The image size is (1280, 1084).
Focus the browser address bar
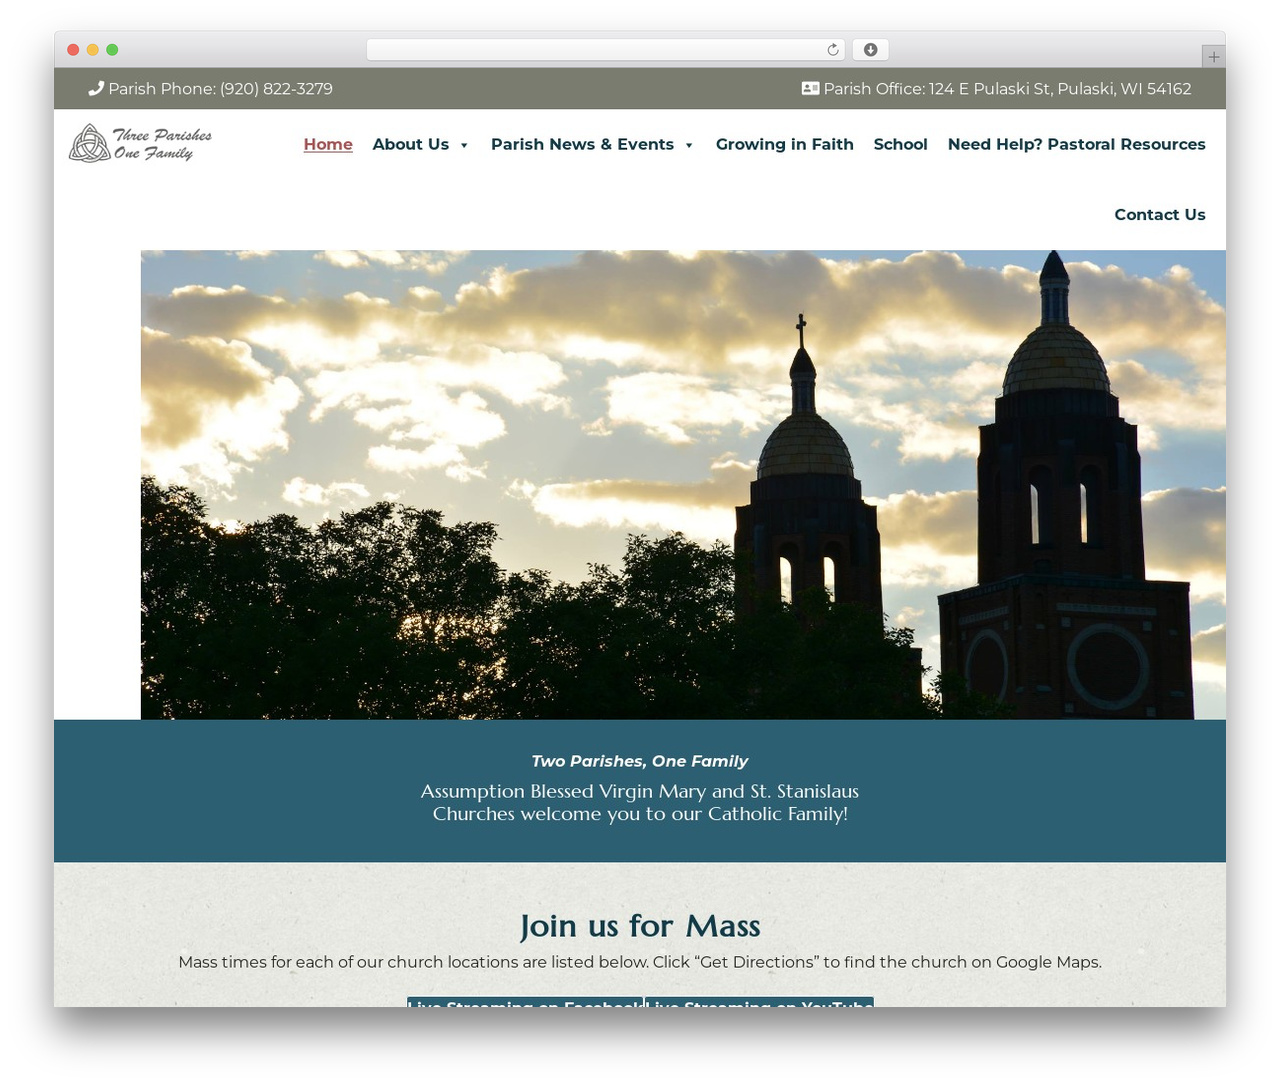coord(606,50)
